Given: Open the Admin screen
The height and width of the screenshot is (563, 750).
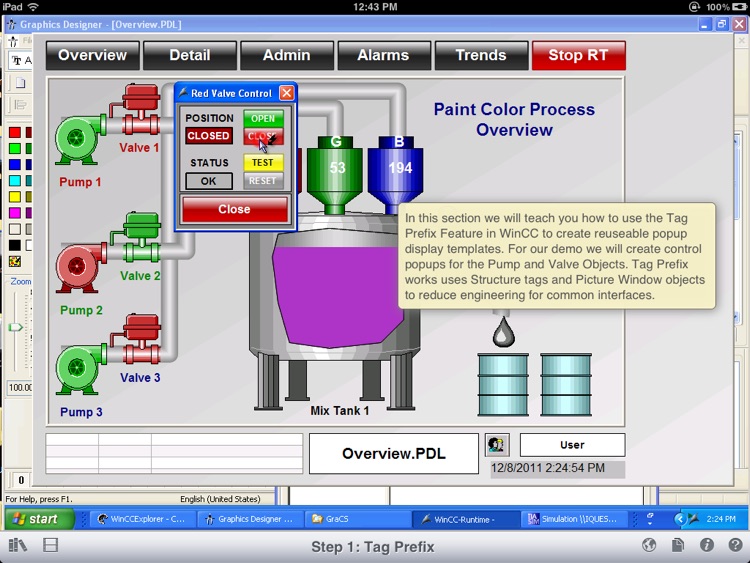Looking at the screenshot, I should 287,55.
